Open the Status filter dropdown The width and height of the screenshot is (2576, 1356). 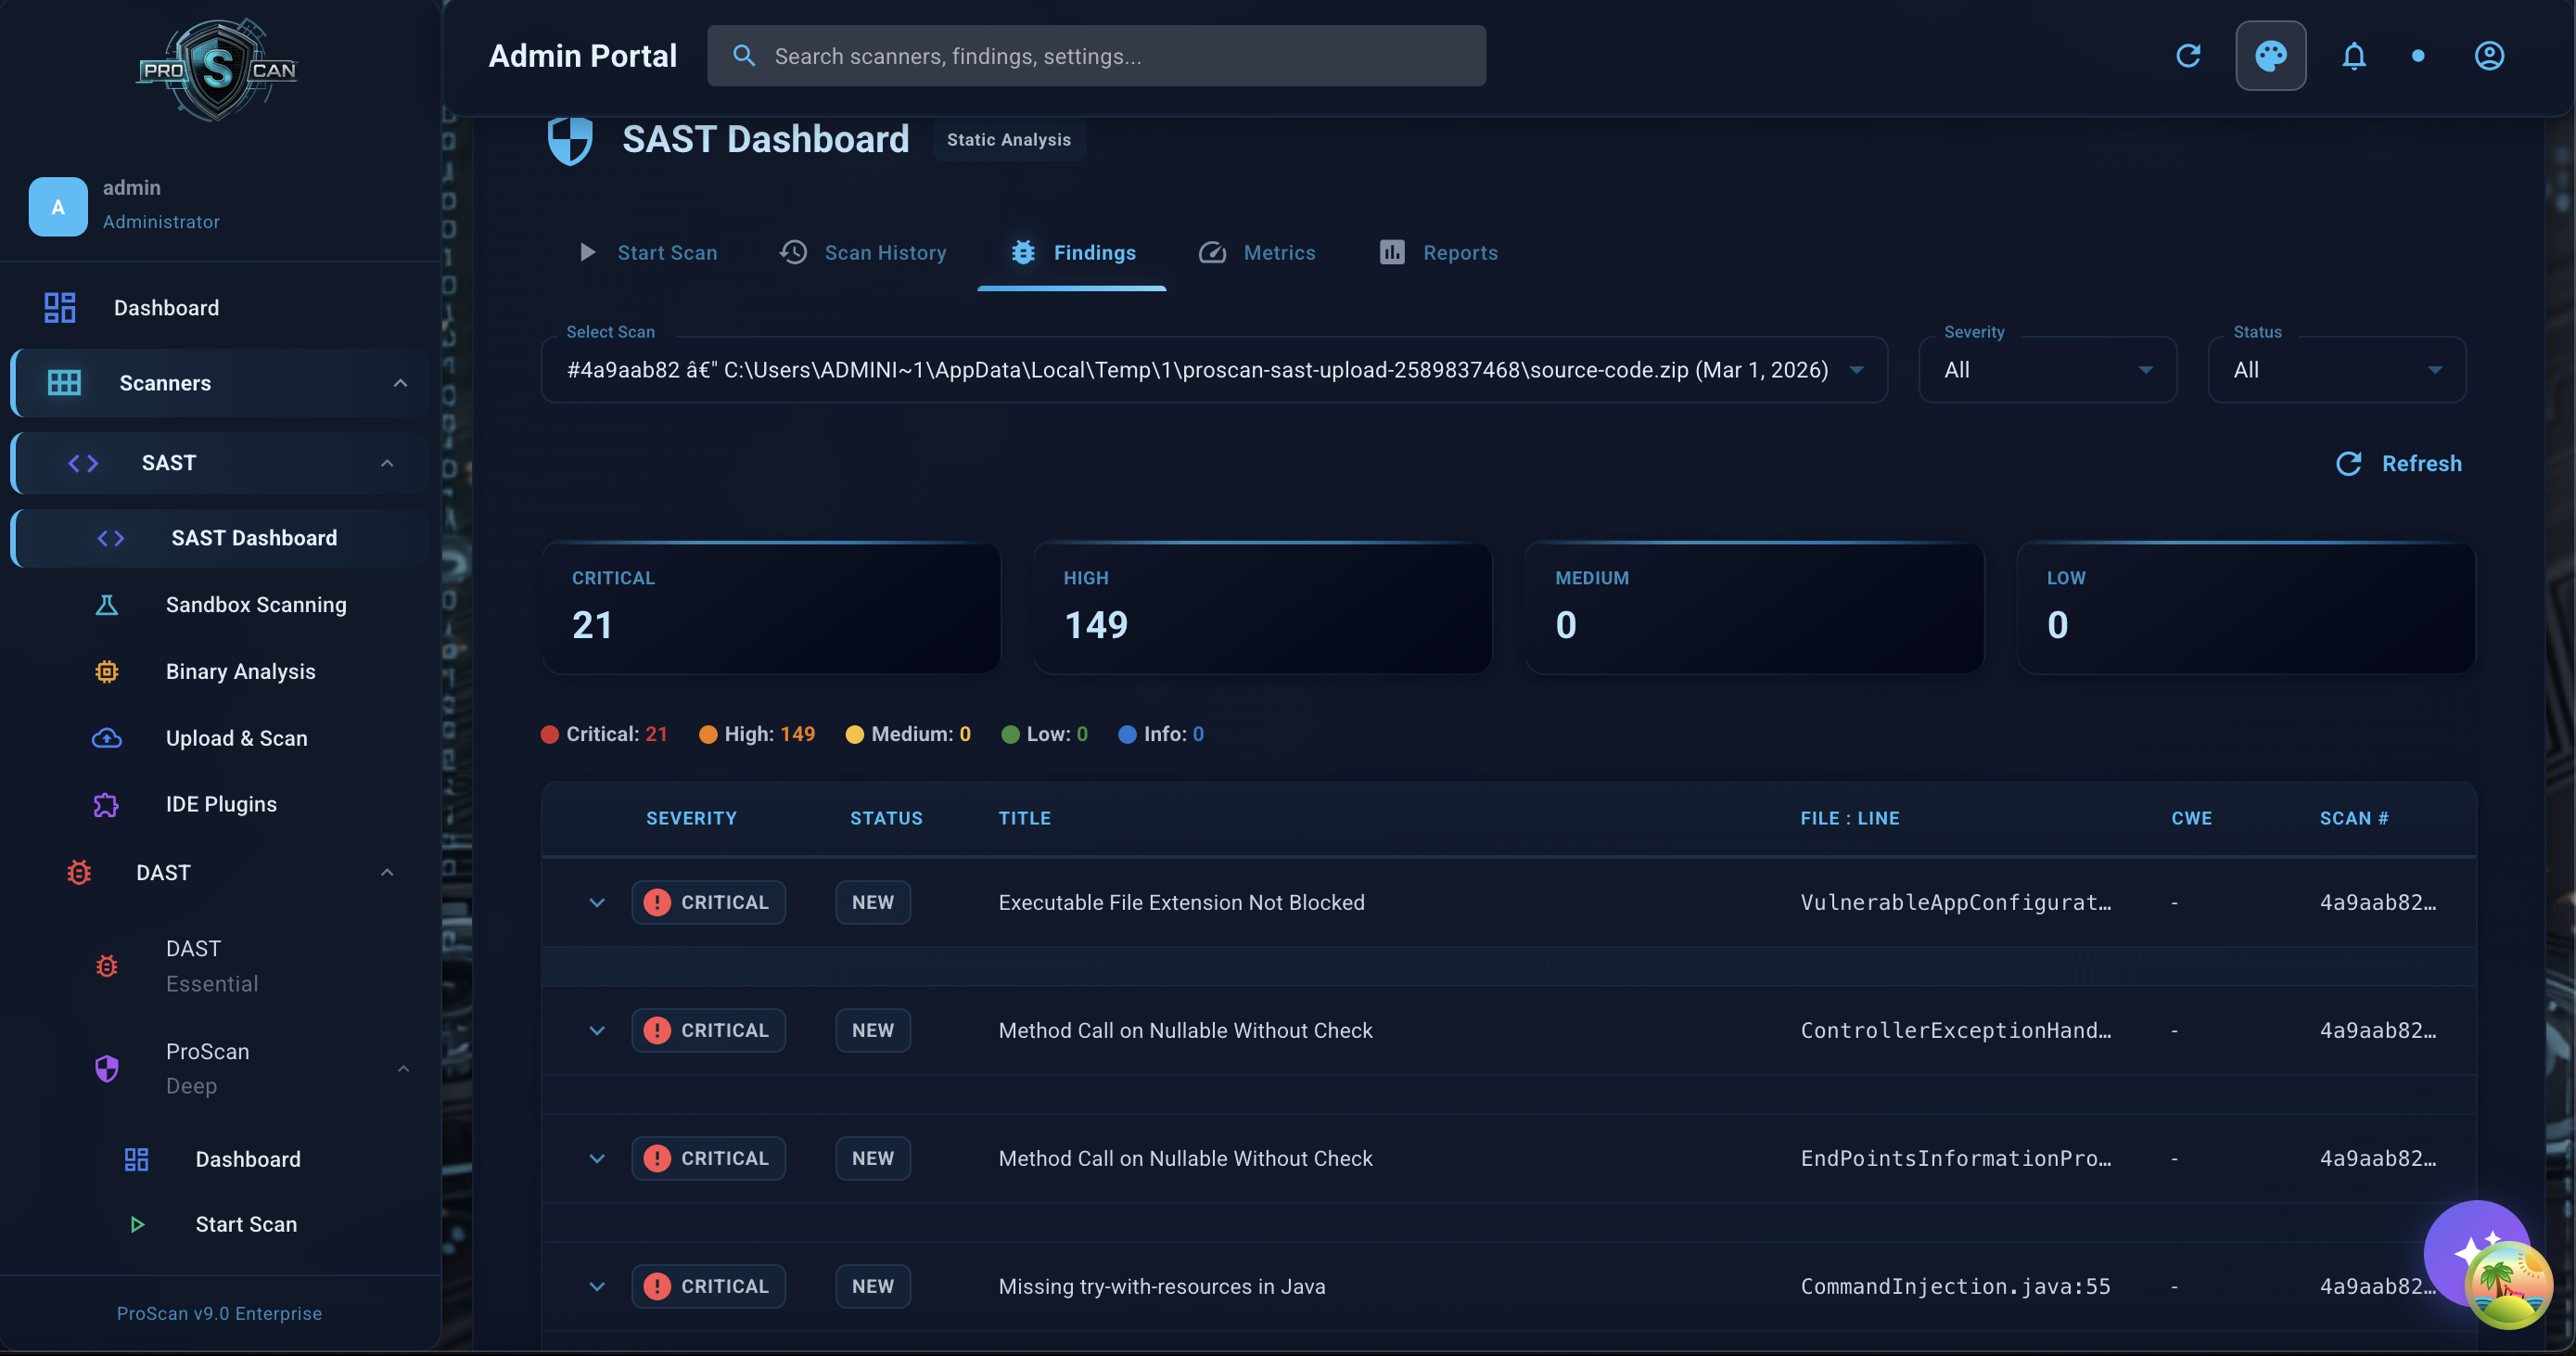point(2336,370)
